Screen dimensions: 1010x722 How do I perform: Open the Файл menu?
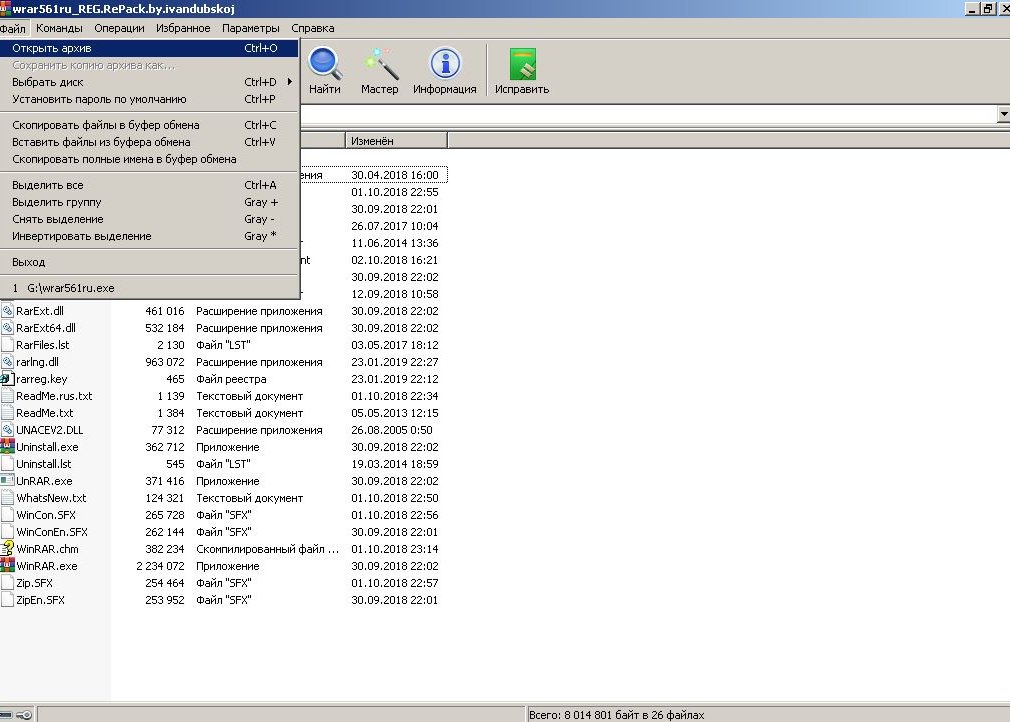(13, 28)
